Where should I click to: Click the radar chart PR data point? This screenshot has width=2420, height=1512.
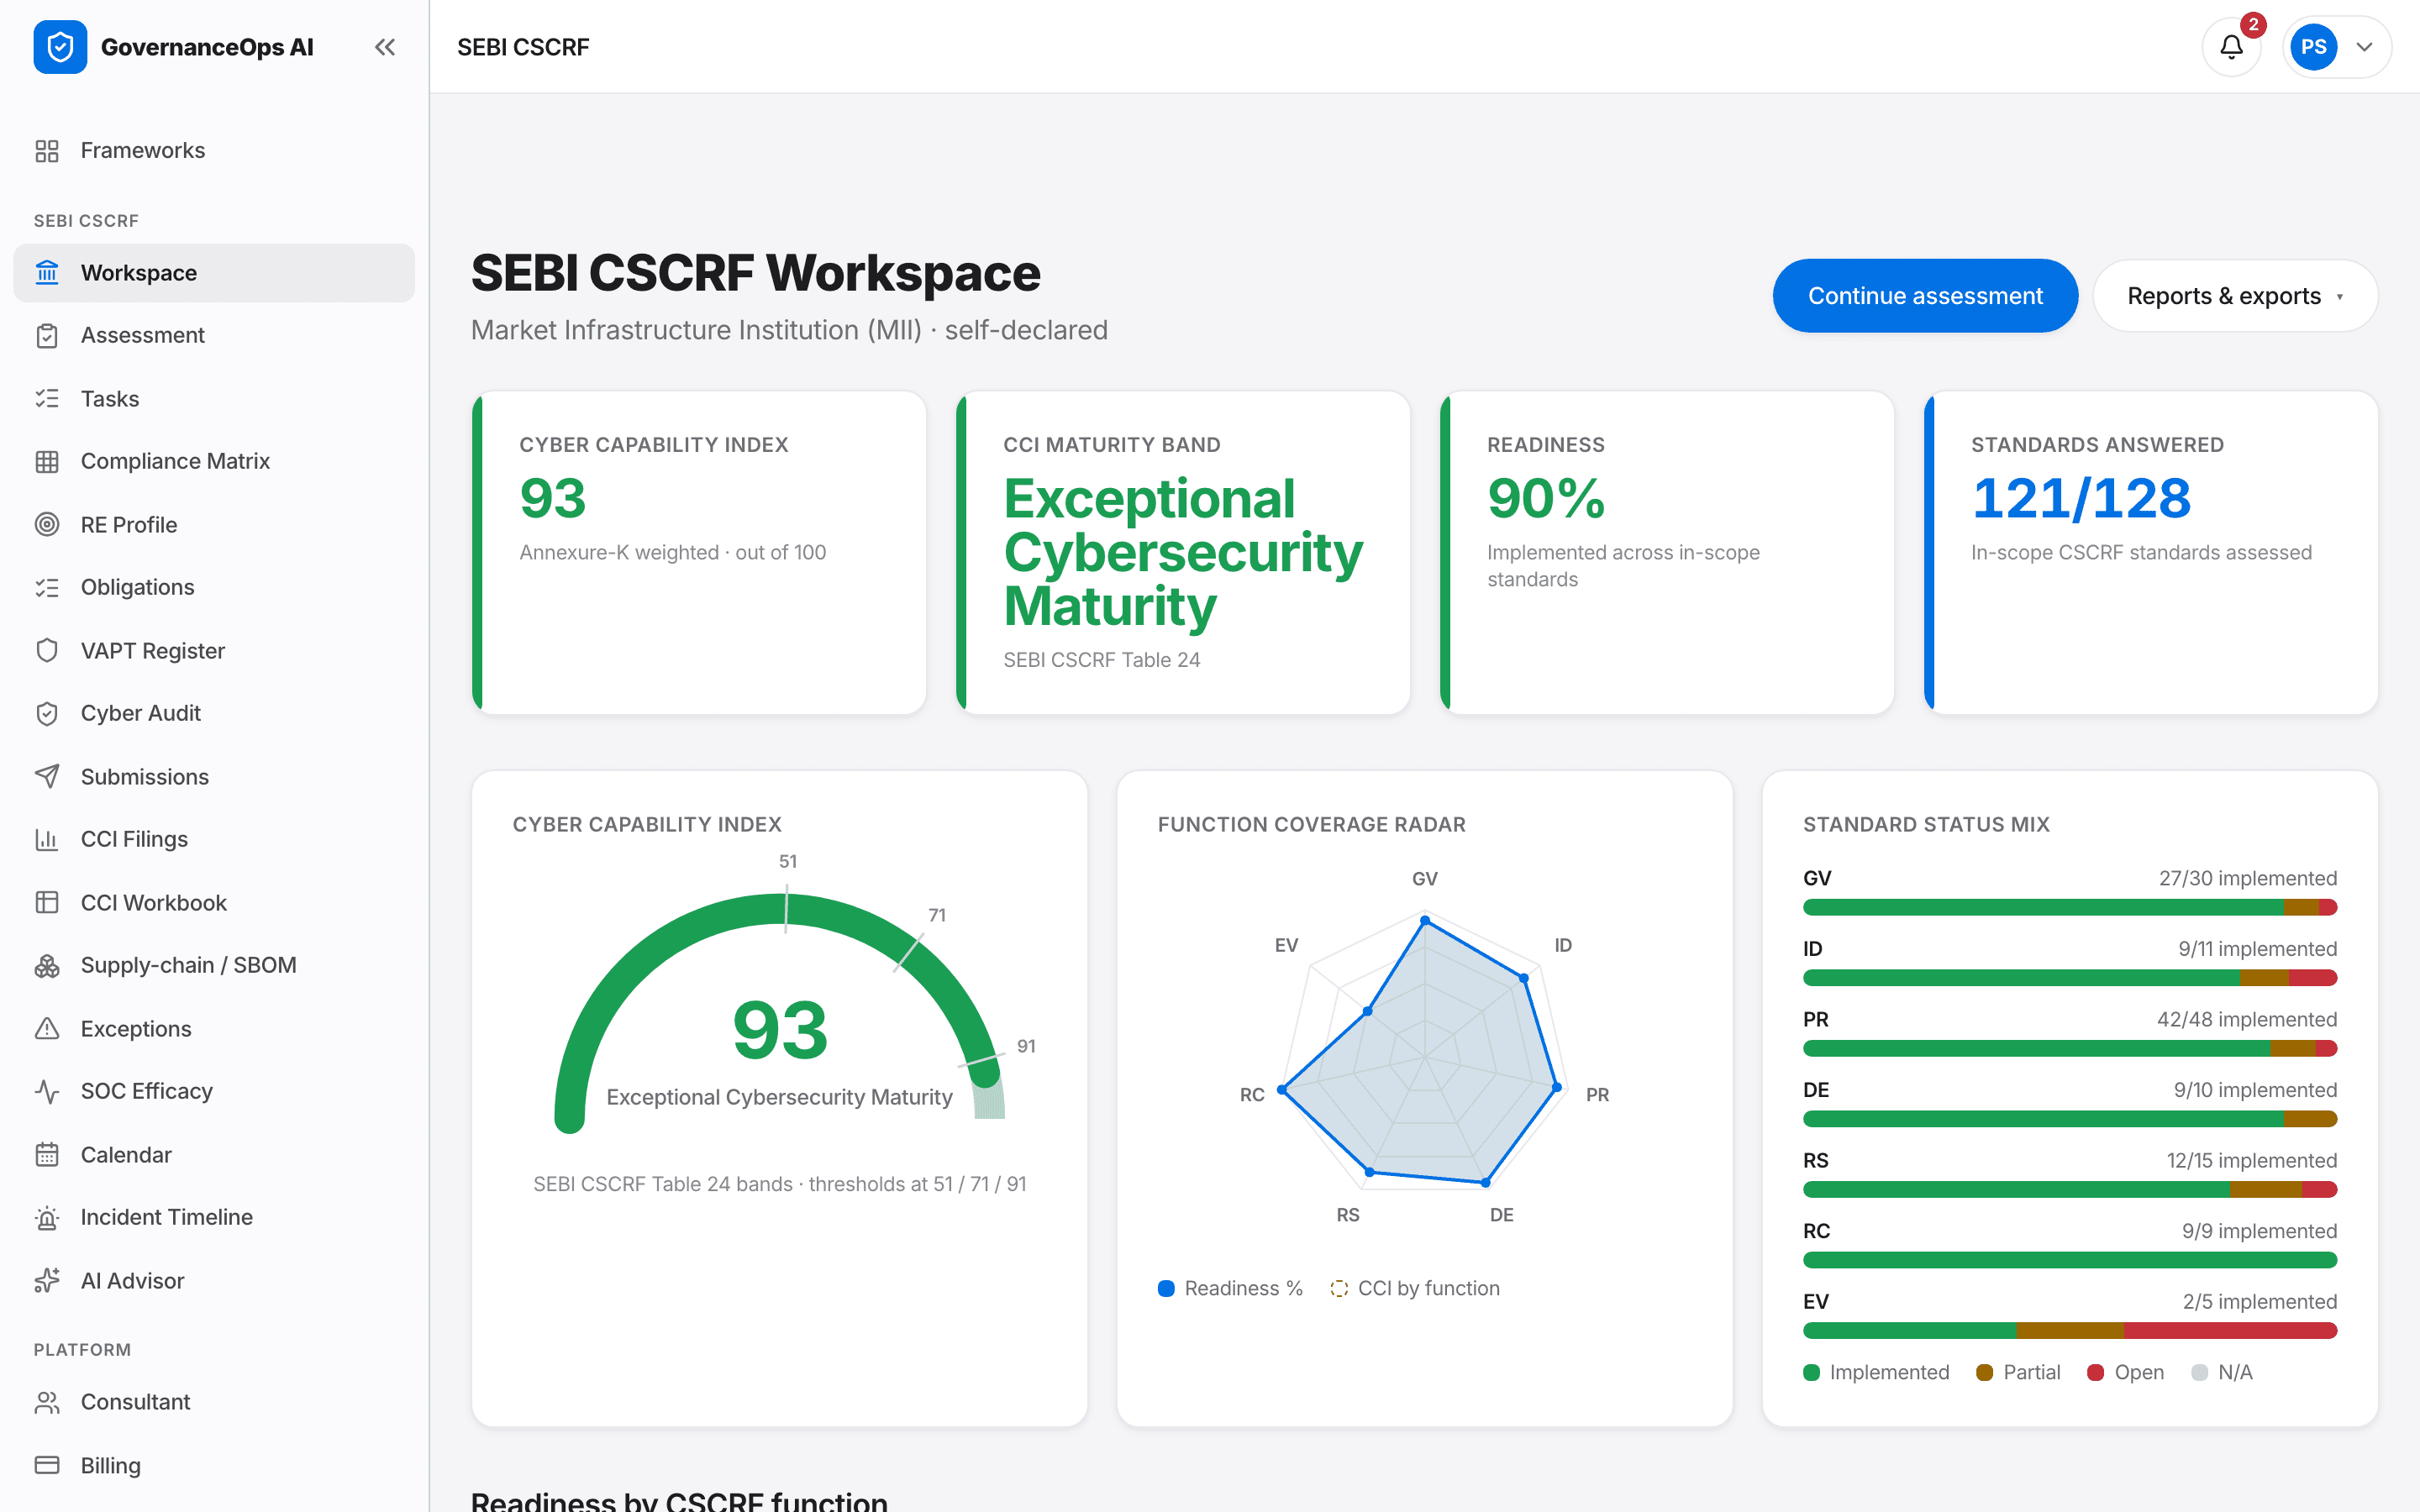1556,1087
